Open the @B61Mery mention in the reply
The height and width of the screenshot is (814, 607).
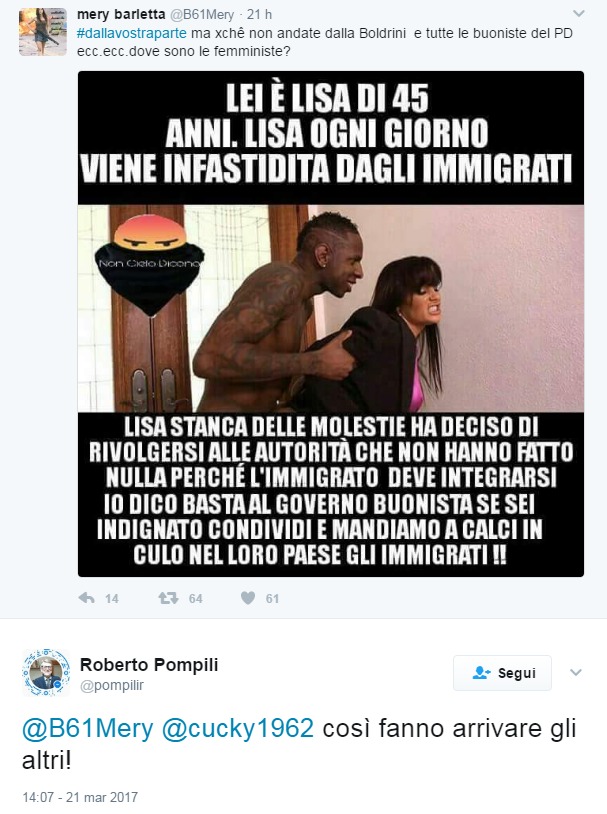[87, 728]
